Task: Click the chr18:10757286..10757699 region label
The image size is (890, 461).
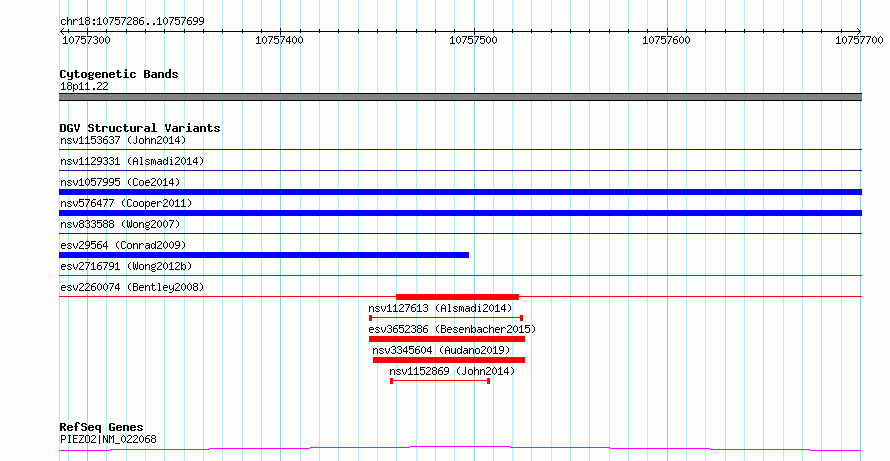Action: pos(132,22)
